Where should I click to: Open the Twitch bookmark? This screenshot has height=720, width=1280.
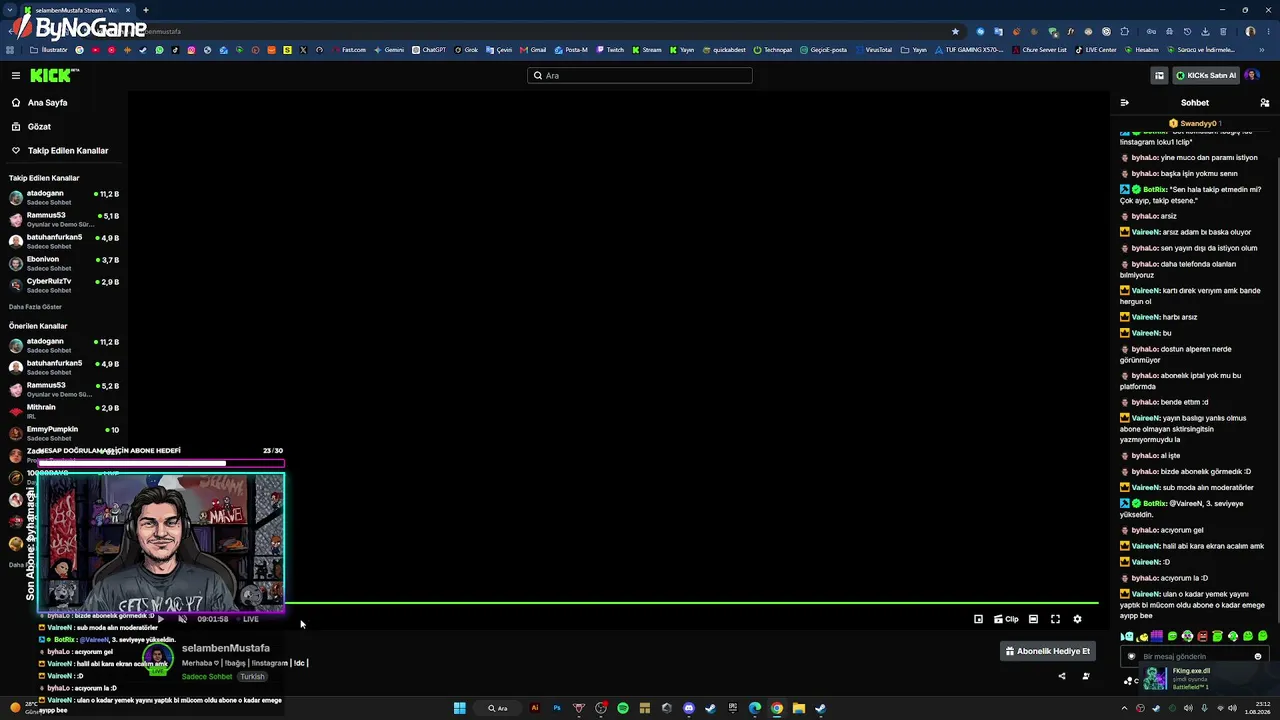pos(610,50)
